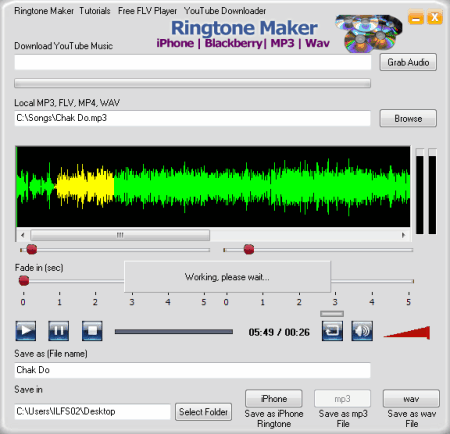The width and height of the screenshot is (450, 434).
Task: Open the Tutorials menu
Action: click(x=95, y=11)
